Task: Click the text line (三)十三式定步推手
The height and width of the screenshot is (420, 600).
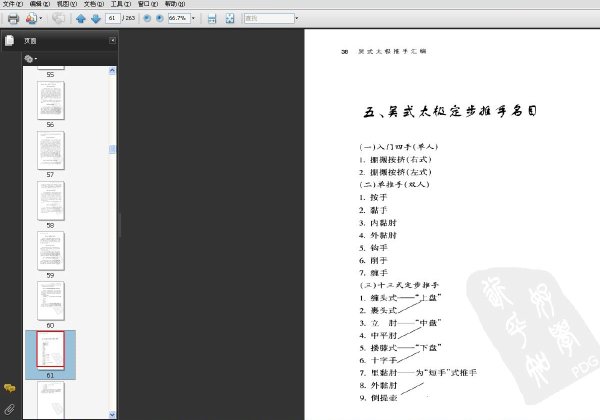Action: [399, 285]
